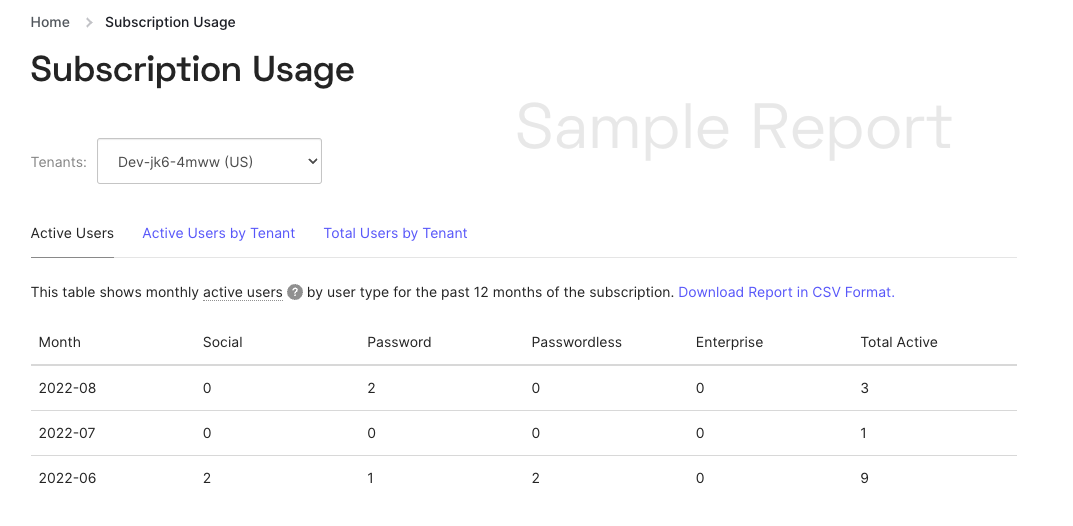Screen dimensions: 1073x526
Task: Click the breadcrumb chevron separator icon
Action: click(x=88, y=22)
